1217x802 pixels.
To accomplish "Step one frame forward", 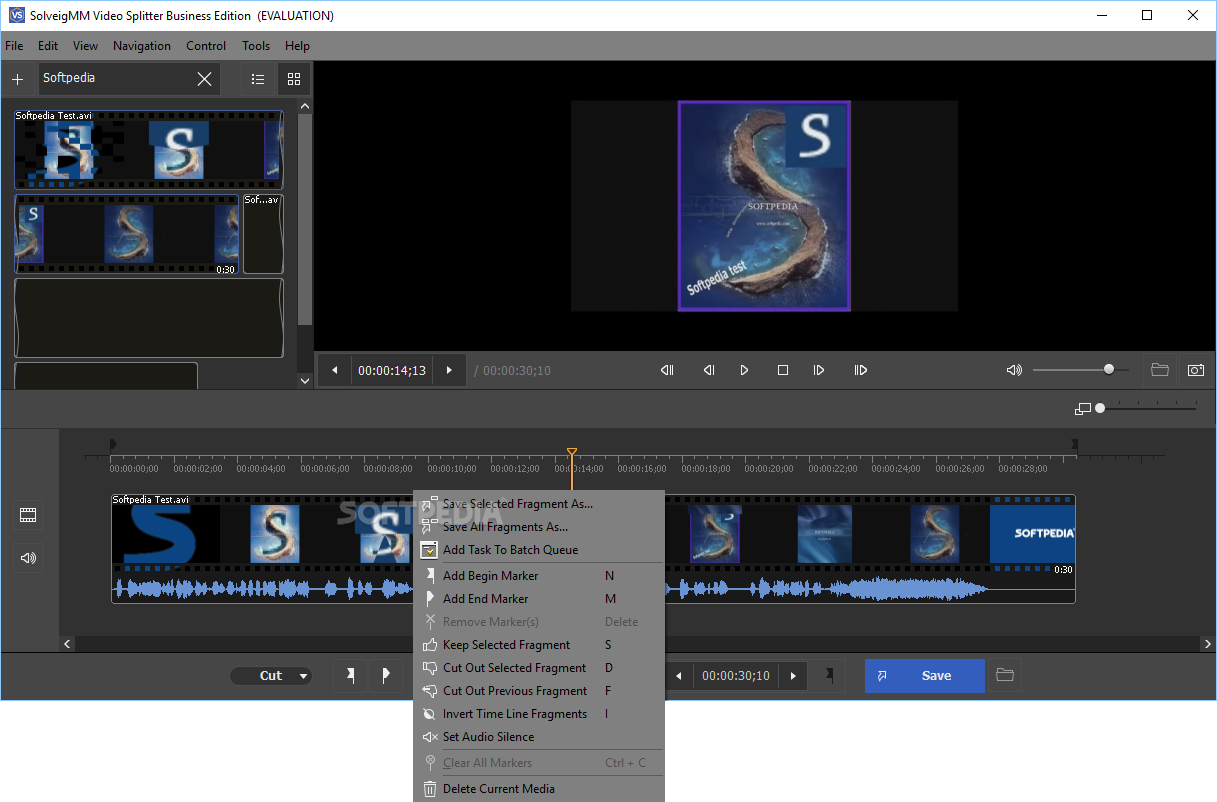I will (819, 370).
